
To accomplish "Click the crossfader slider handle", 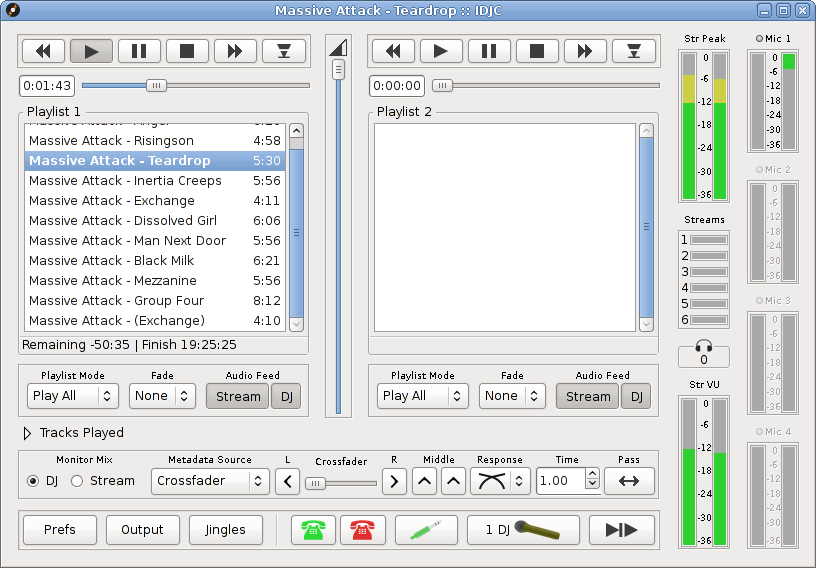I will pyautogui.click(x=315, y=483).
